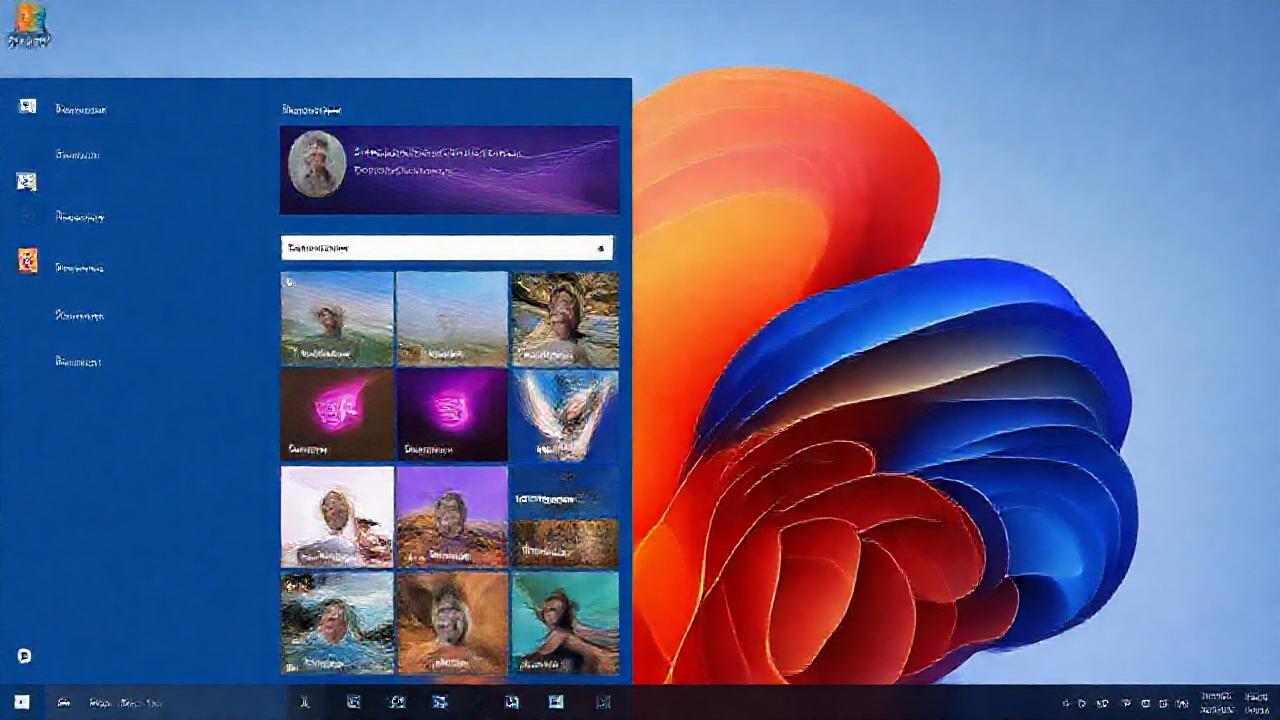1280x720 pixels.
Task: Open the pink glowing tile in the tile grid
Action: pyautogui.click(x=336, y=415)
